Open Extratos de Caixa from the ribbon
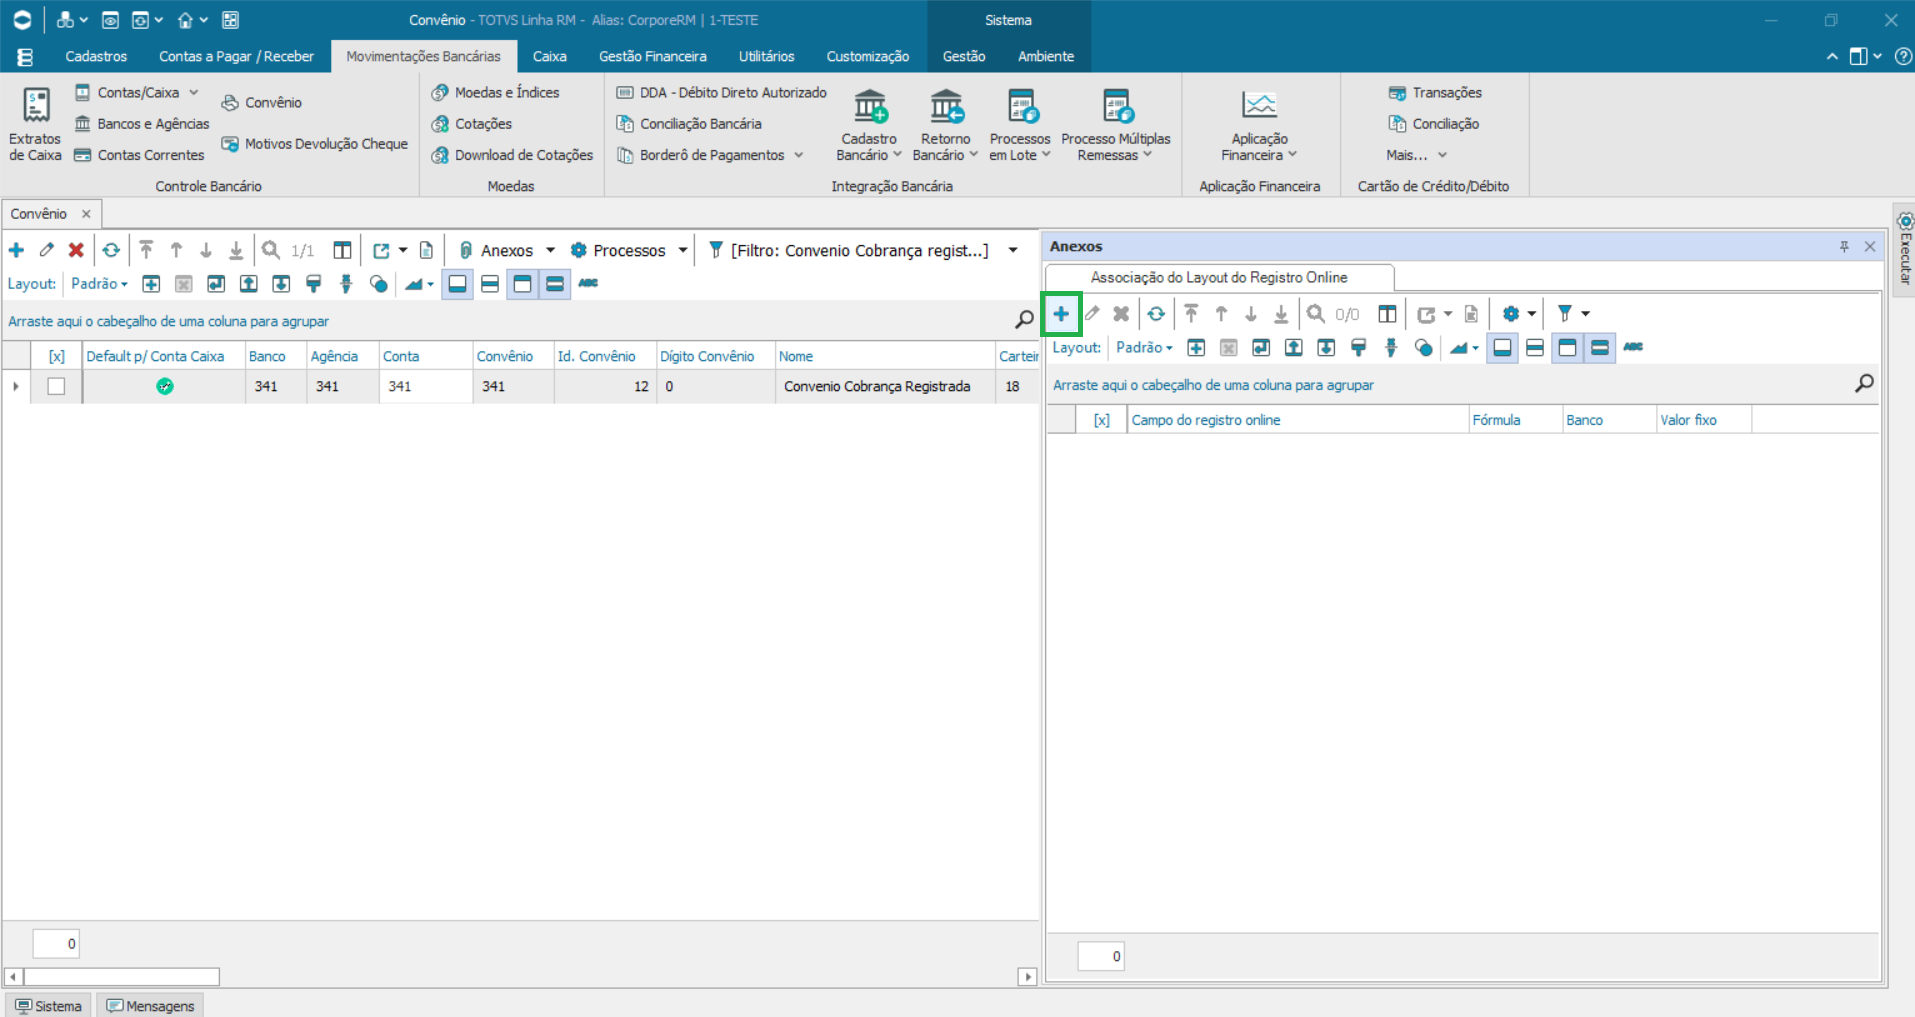 click(35, 125)
